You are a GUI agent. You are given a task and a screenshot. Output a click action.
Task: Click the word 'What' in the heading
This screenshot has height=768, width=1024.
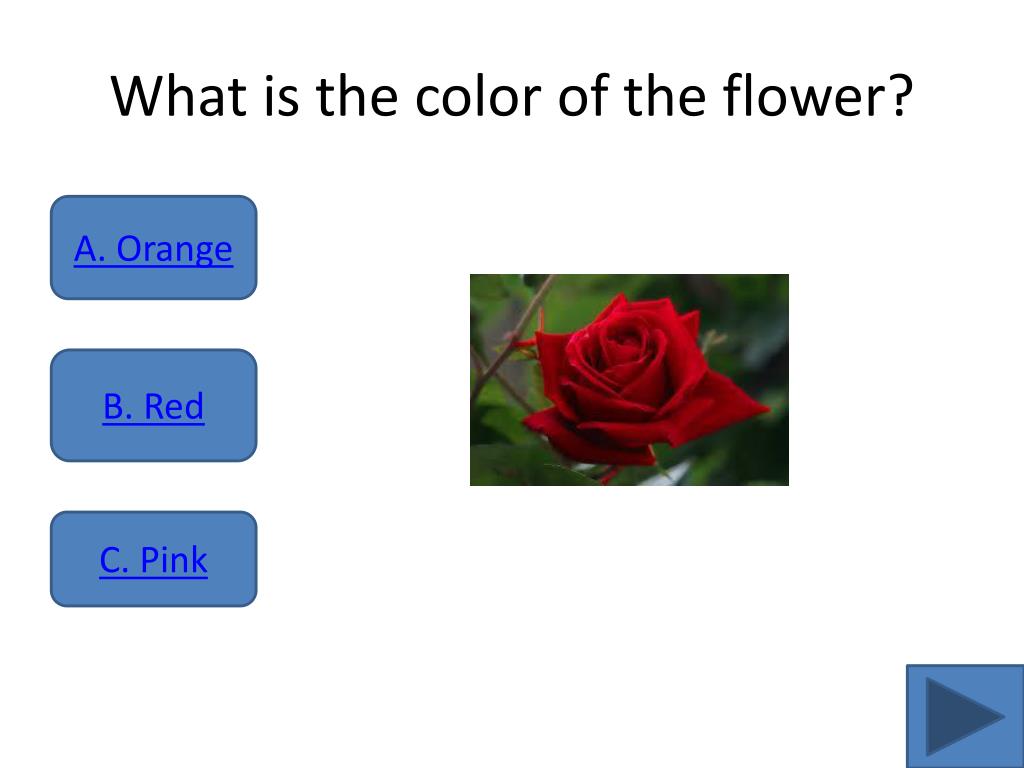(179, 96)
